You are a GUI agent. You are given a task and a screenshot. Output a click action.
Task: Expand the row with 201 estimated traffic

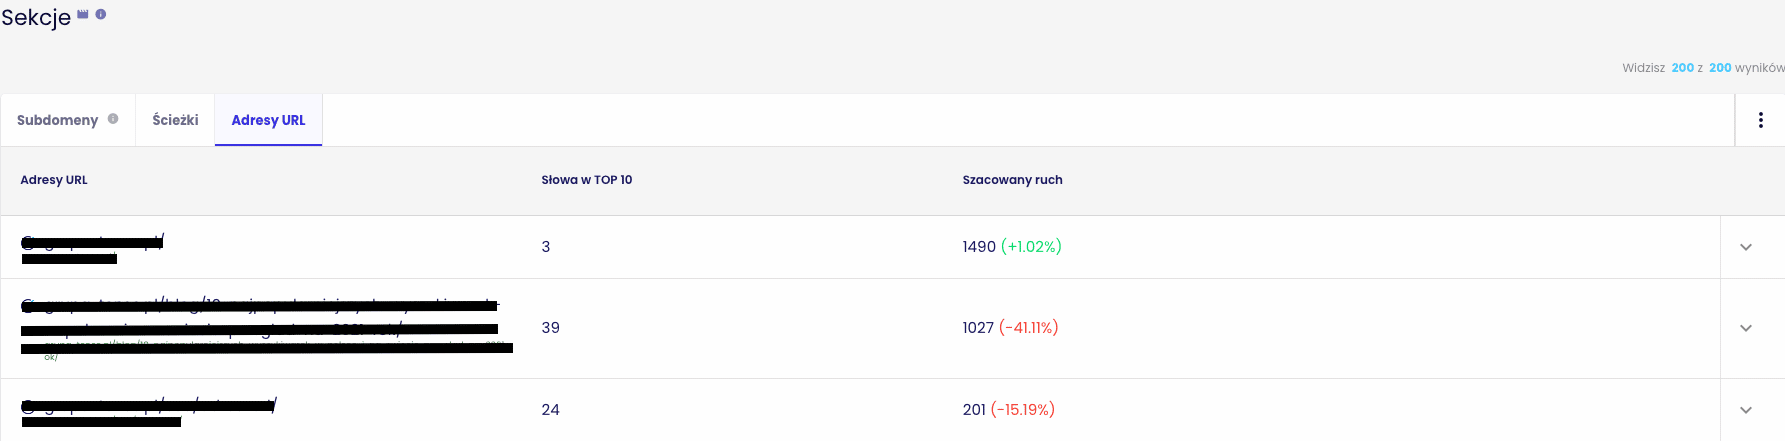tap(1746, 410)
